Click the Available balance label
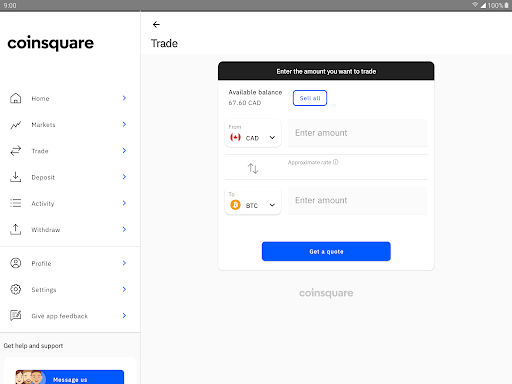512x384 pixels. 255,92
